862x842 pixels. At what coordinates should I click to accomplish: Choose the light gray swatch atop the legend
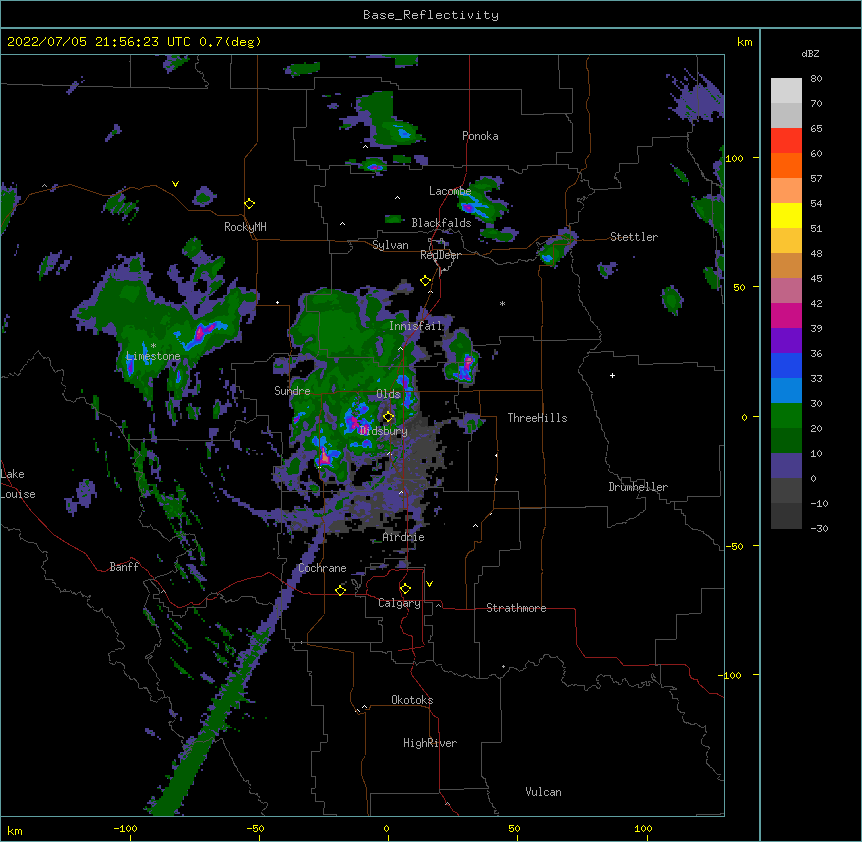pyautogui.click(x=786, y=91)
